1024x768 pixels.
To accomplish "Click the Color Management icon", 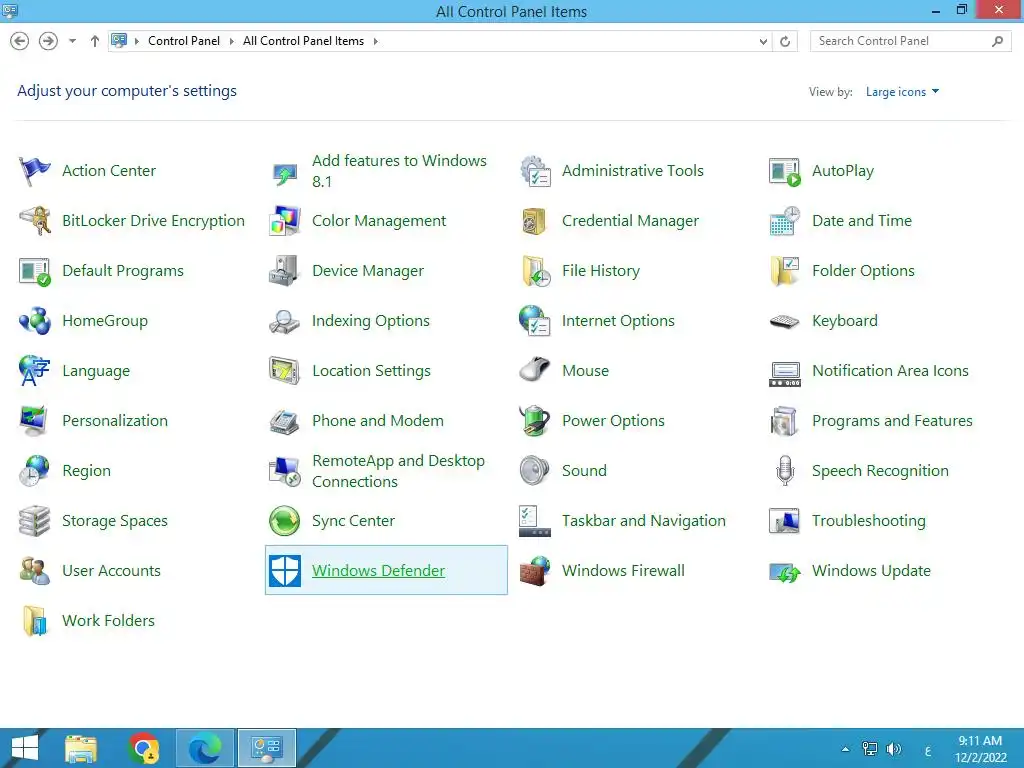I will coord(285,221).
